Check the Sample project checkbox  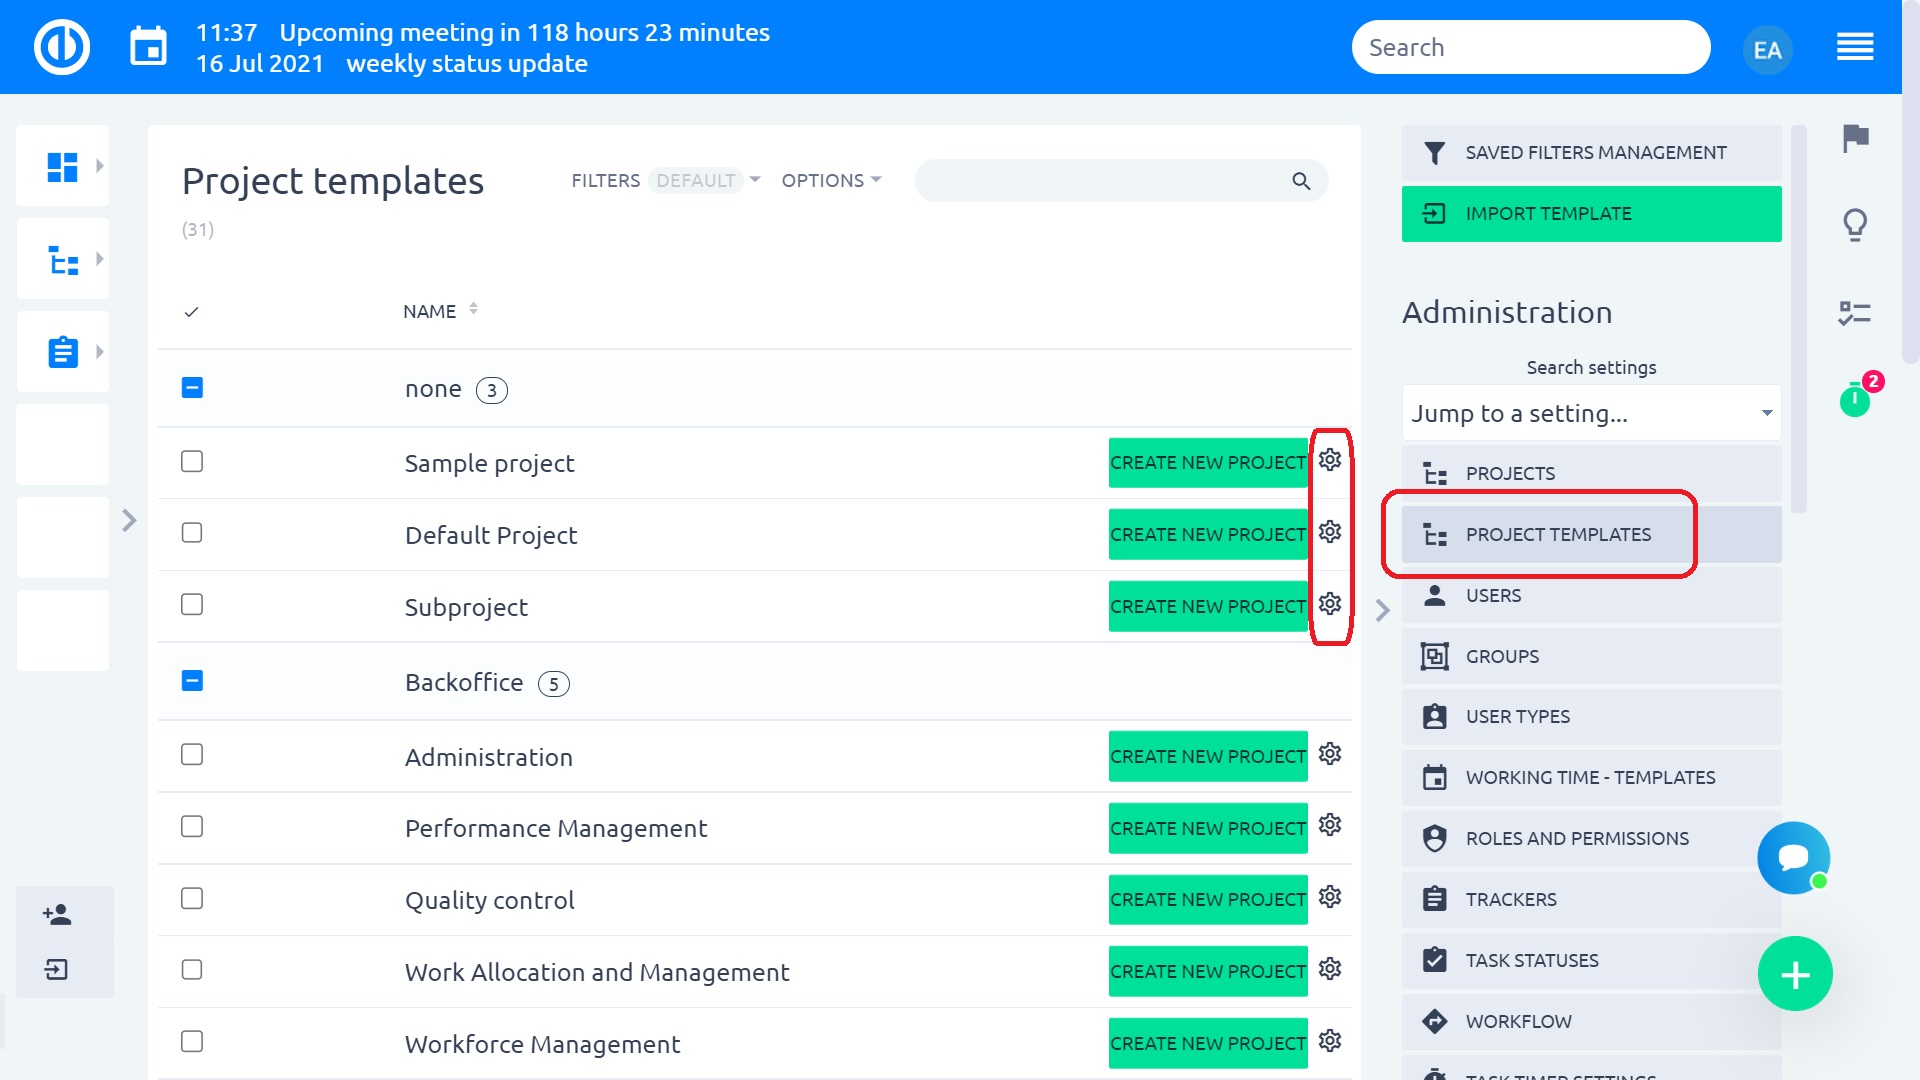pyautogui.click(x=192, y=461)
